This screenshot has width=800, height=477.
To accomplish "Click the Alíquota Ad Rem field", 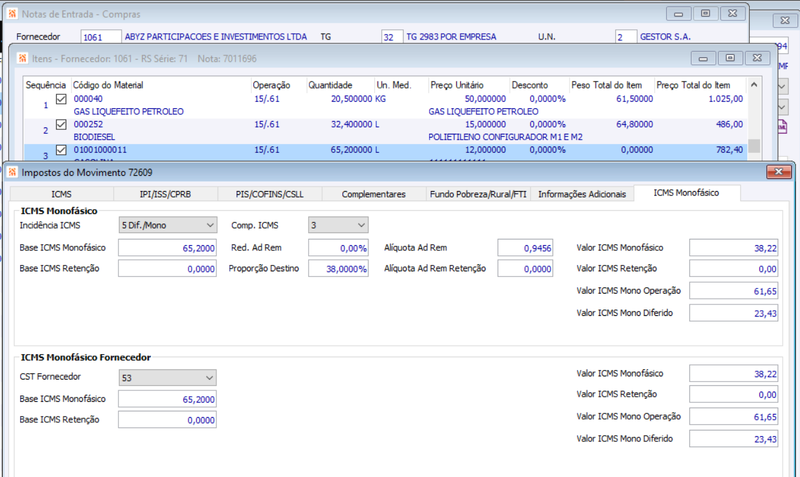I will 526,248.
